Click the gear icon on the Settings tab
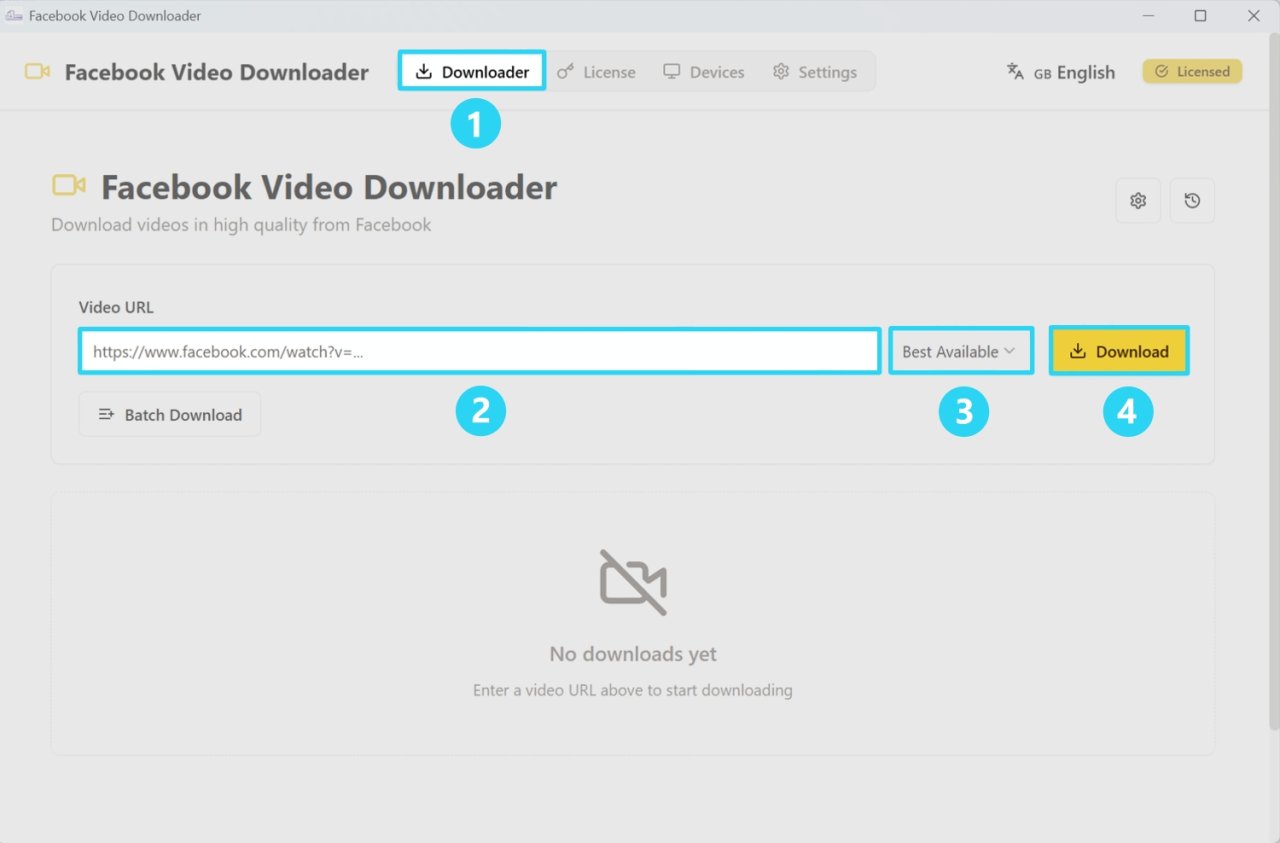Image resolution: width=1280 pixels, height=843 pixels. click(x=780, y=71)
